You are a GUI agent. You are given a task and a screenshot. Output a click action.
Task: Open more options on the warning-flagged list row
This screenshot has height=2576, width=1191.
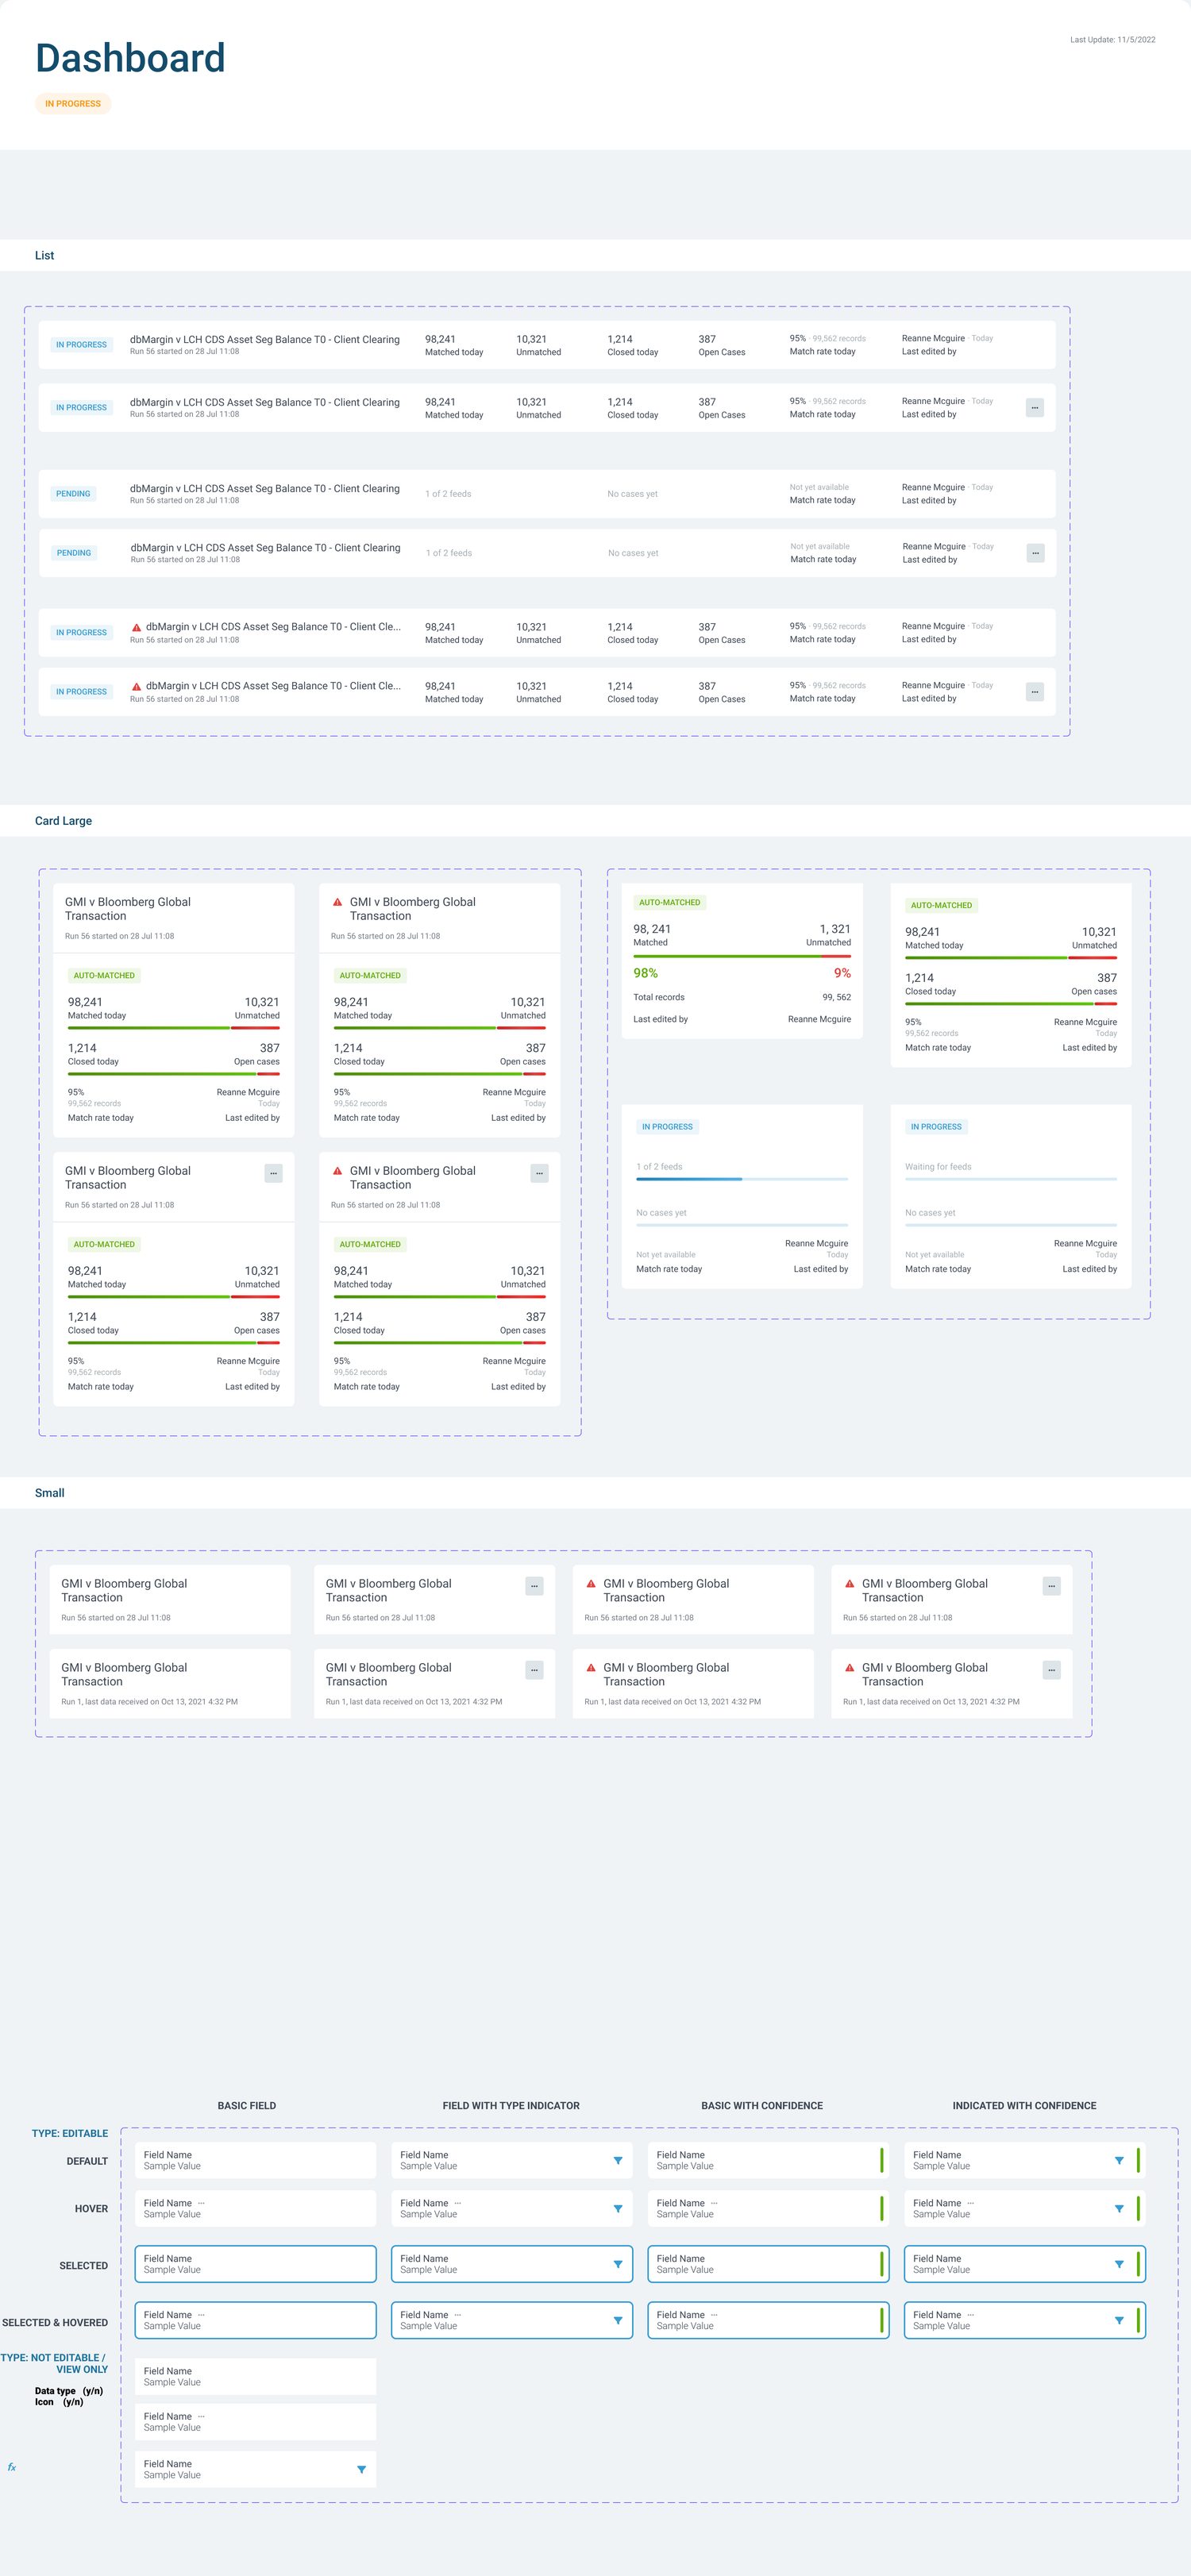click(x=1034, y=692)
